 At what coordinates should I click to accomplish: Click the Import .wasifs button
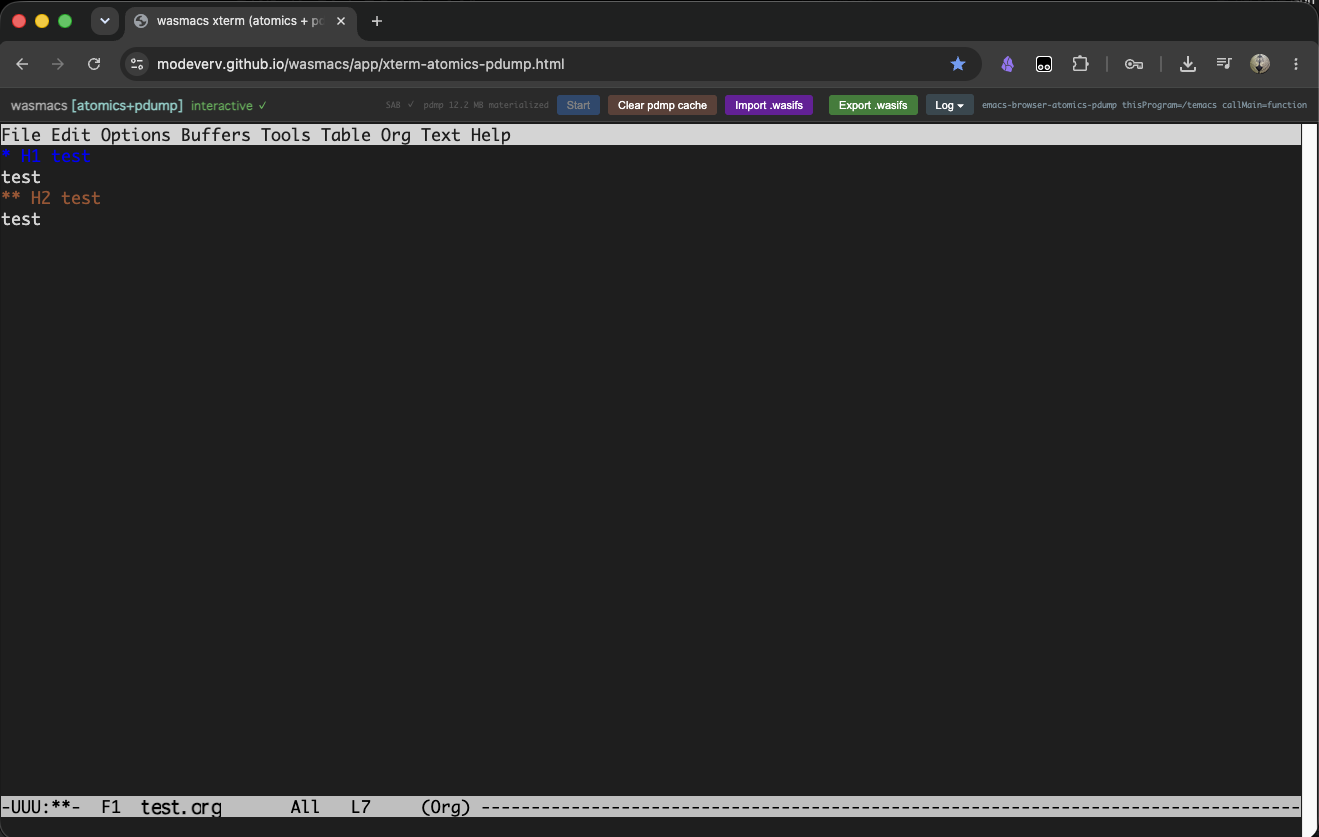pos(769,105)
